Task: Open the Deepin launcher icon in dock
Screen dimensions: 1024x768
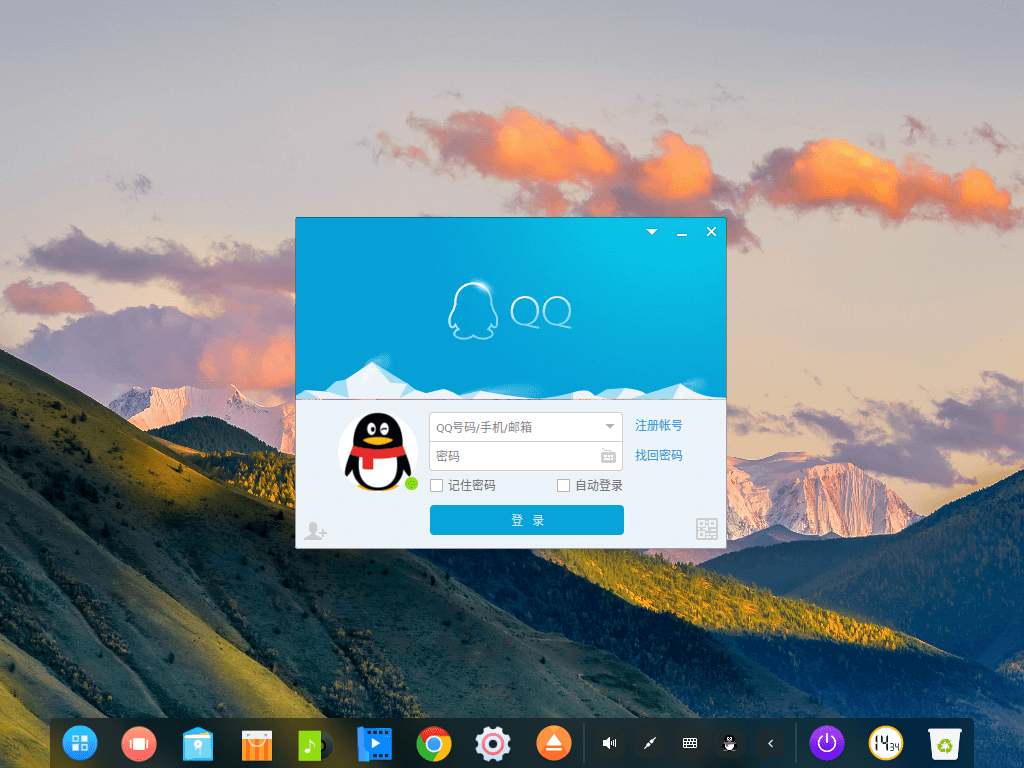Action: (80, 743)
